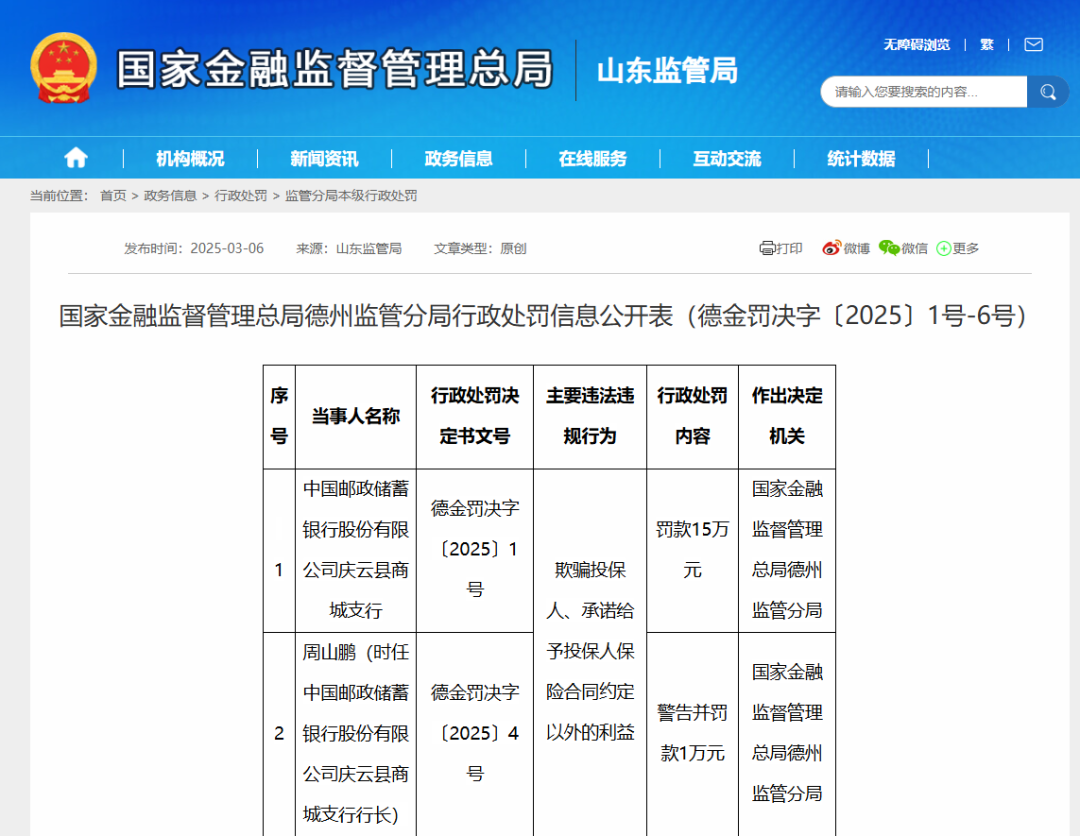Open the 机构概况 menu
Screen dimensions: 1080x836
(x=190, y=158)
